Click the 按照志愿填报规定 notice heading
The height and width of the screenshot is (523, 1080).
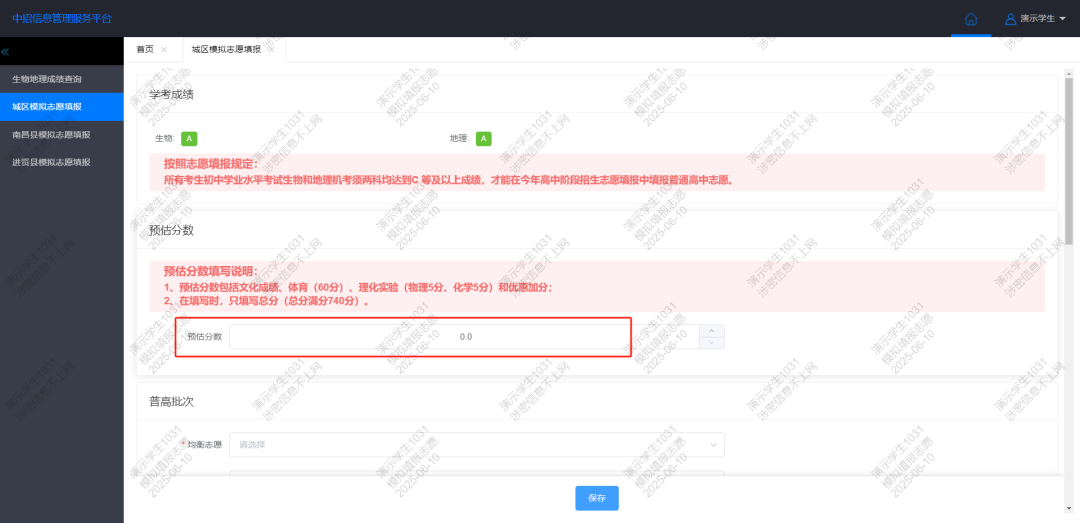pyautogui.click(x=210, y=164)
